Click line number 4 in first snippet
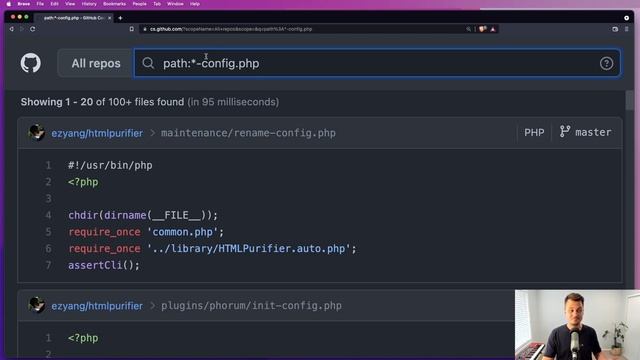Viewport: 640px width, 360px height. coord(48,215)
